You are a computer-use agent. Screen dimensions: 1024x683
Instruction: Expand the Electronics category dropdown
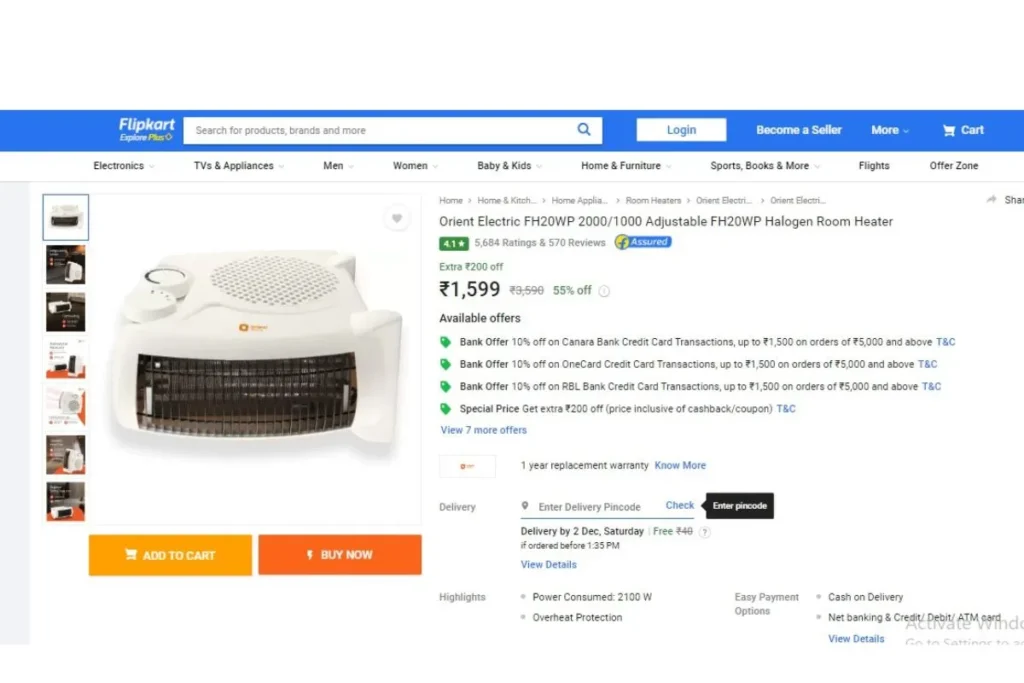point(123,166)
